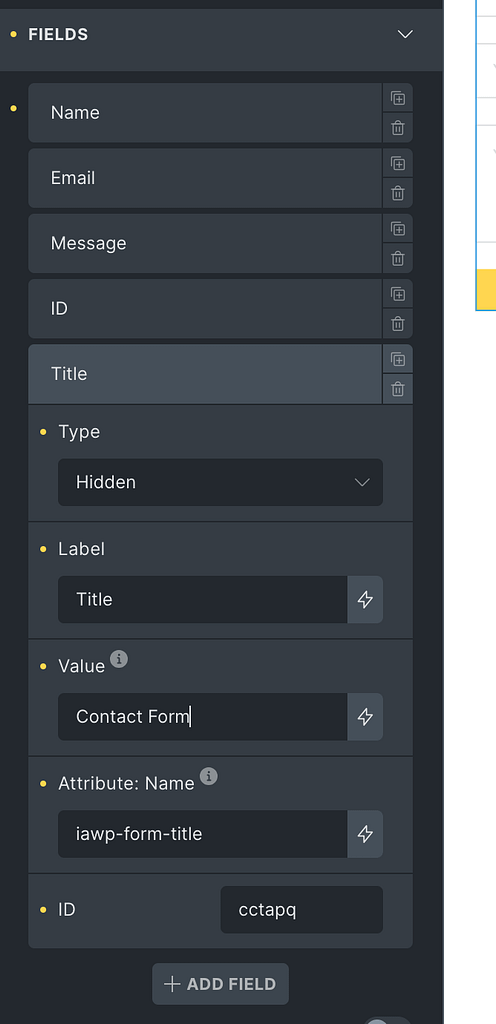Collapse the expanded Title field row
496x1024 pixels.
205,374
